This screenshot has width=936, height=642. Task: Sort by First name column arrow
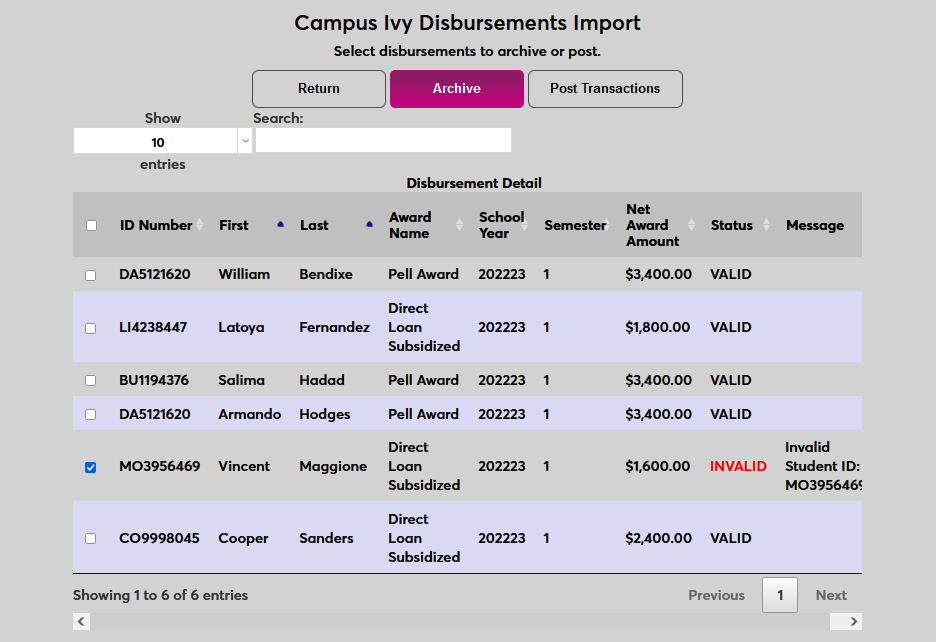[x=280, y=225]
